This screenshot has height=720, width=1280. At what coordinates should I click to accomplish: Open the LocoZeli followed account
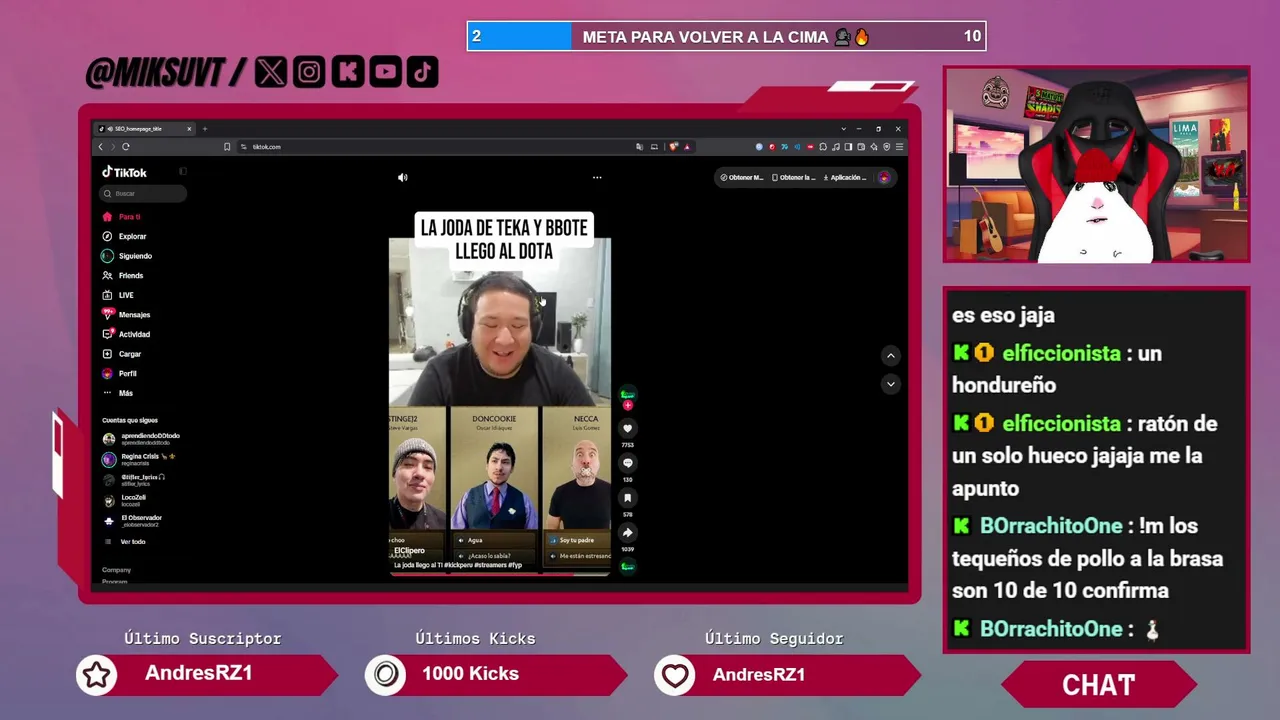(x=125, y=500)
